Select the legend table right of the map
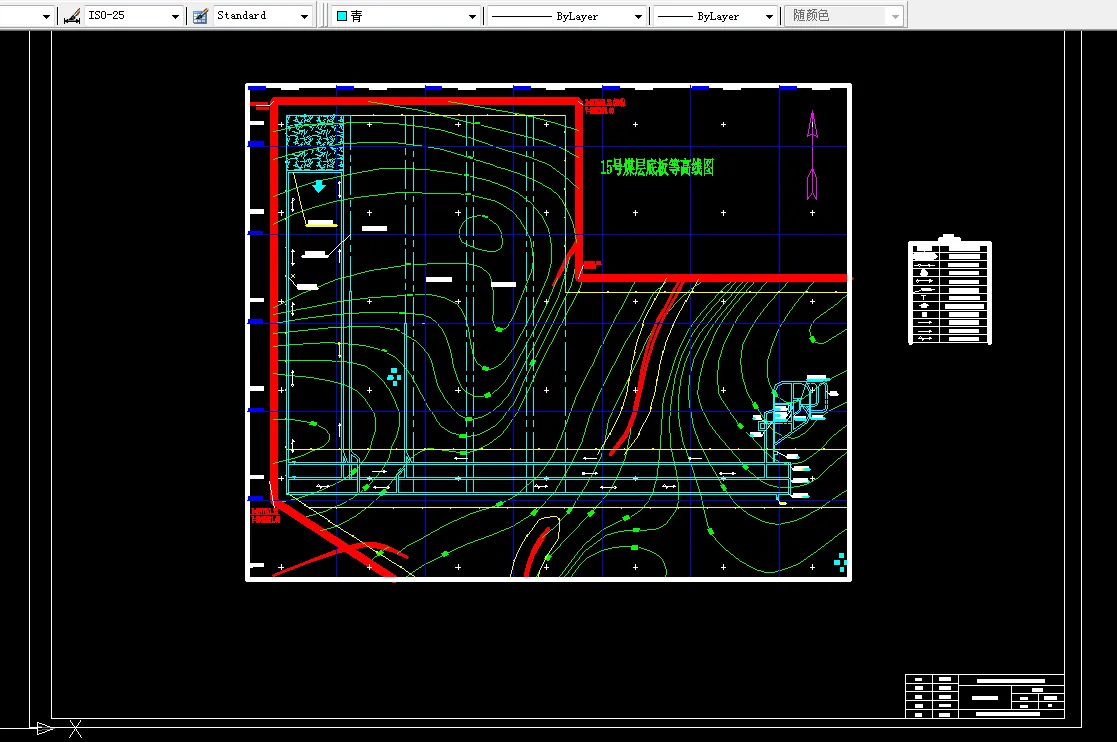The height and width of the screenshot is (742, 1117). coord(950,291)
